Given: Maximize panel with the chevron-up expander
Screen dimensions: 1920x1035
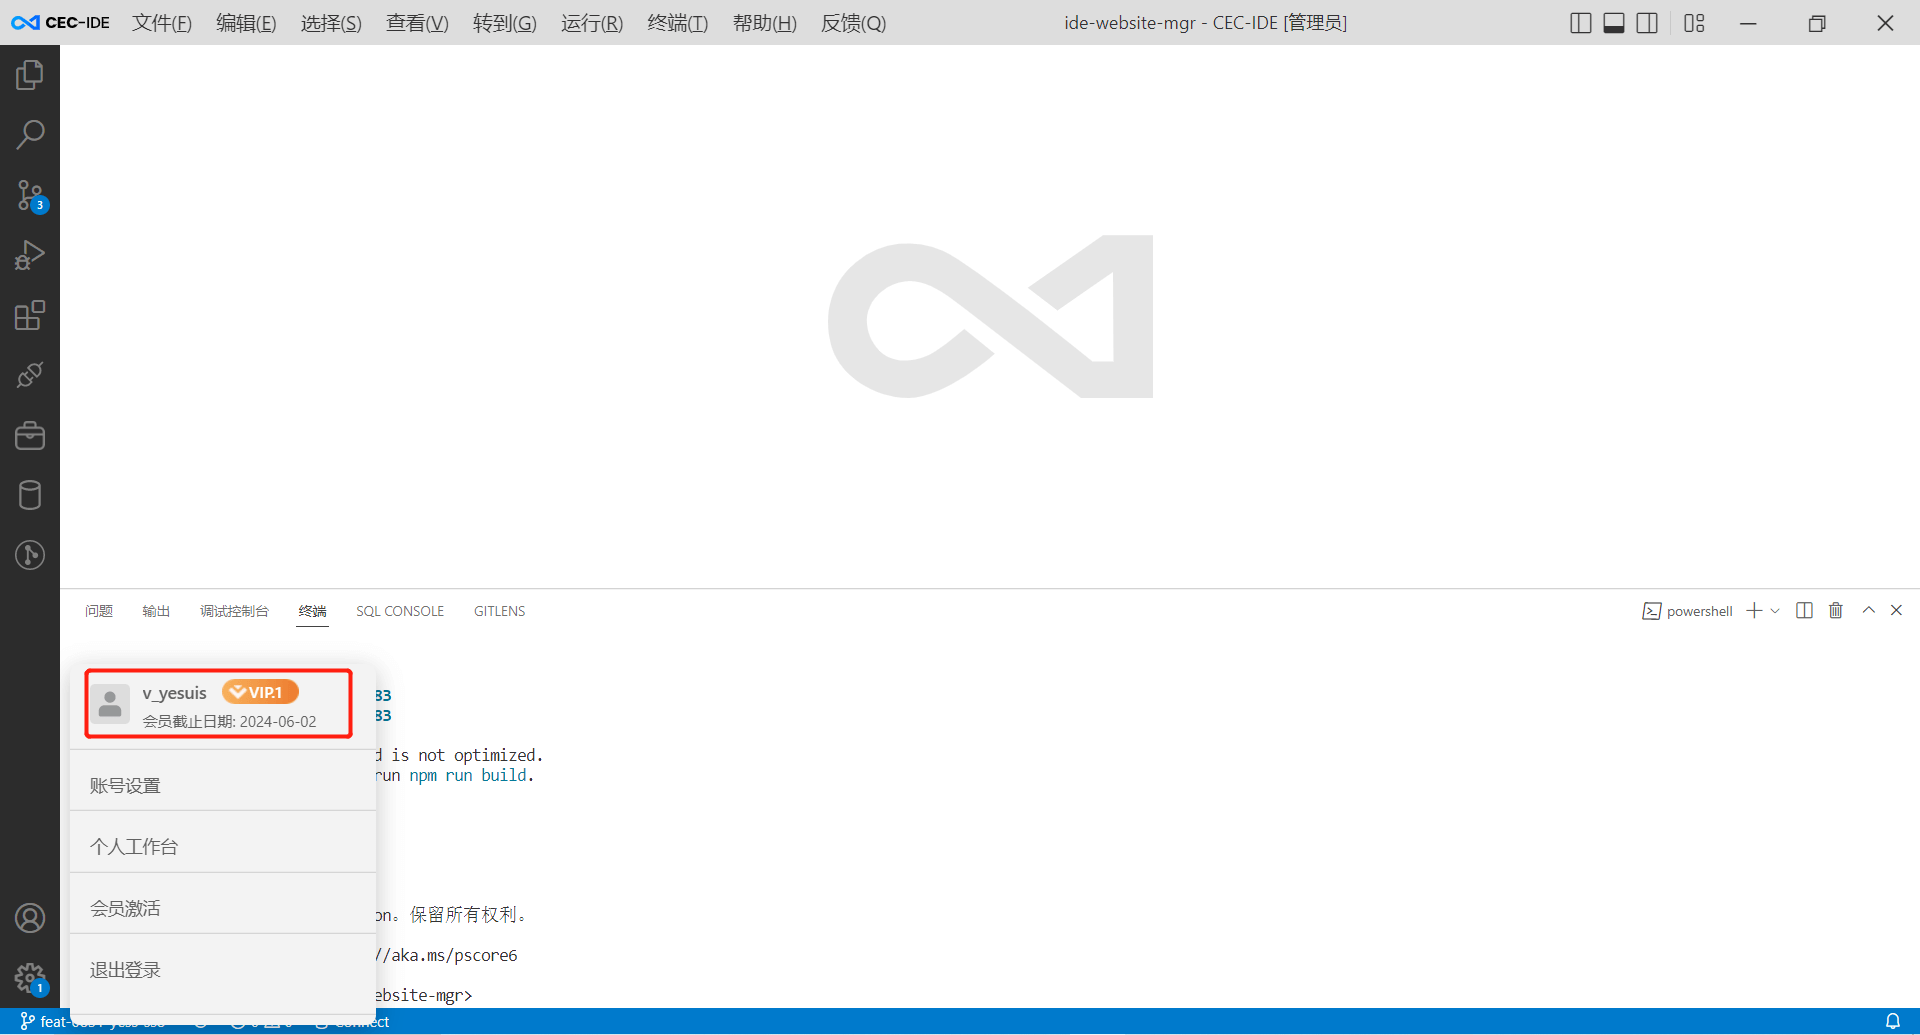Looking at the screenshot, I should 1868,610.
